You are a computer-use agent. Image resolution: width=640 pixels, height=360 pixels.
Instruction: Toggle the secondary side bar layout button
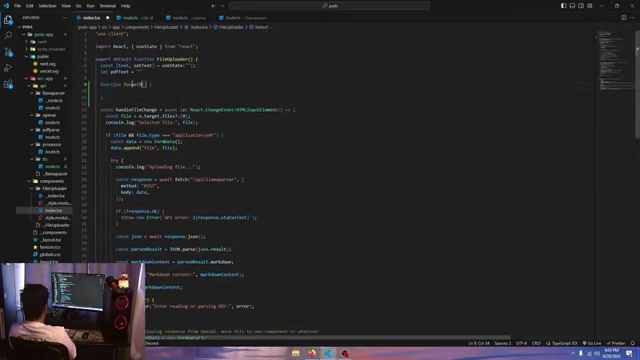(x=581, y=6)
